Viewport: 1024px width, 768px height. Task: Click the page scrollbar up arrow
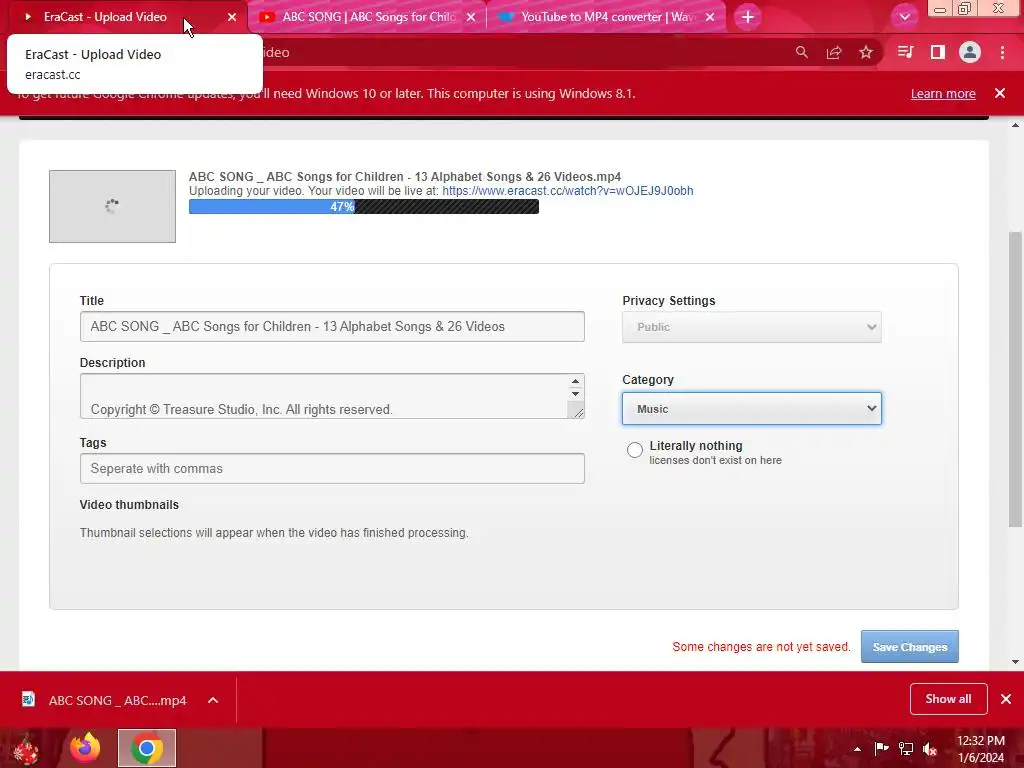pyautogui.click(x=1015, y=125)
